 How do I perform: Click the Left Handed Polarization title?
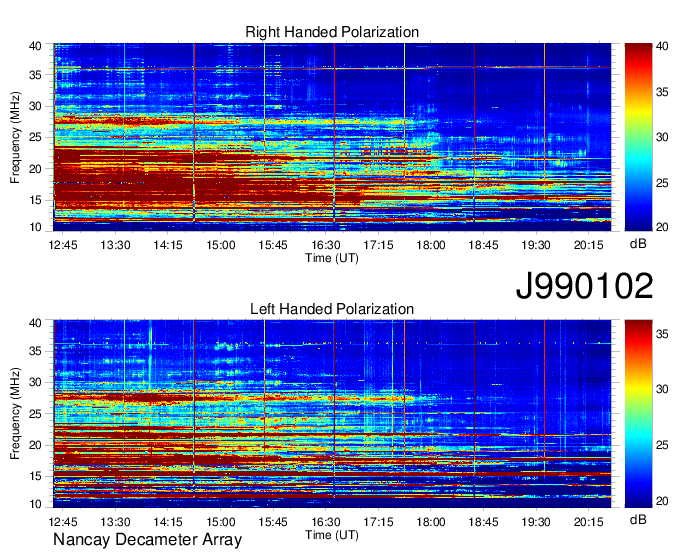pyautogui.click(x=332, y=309)
